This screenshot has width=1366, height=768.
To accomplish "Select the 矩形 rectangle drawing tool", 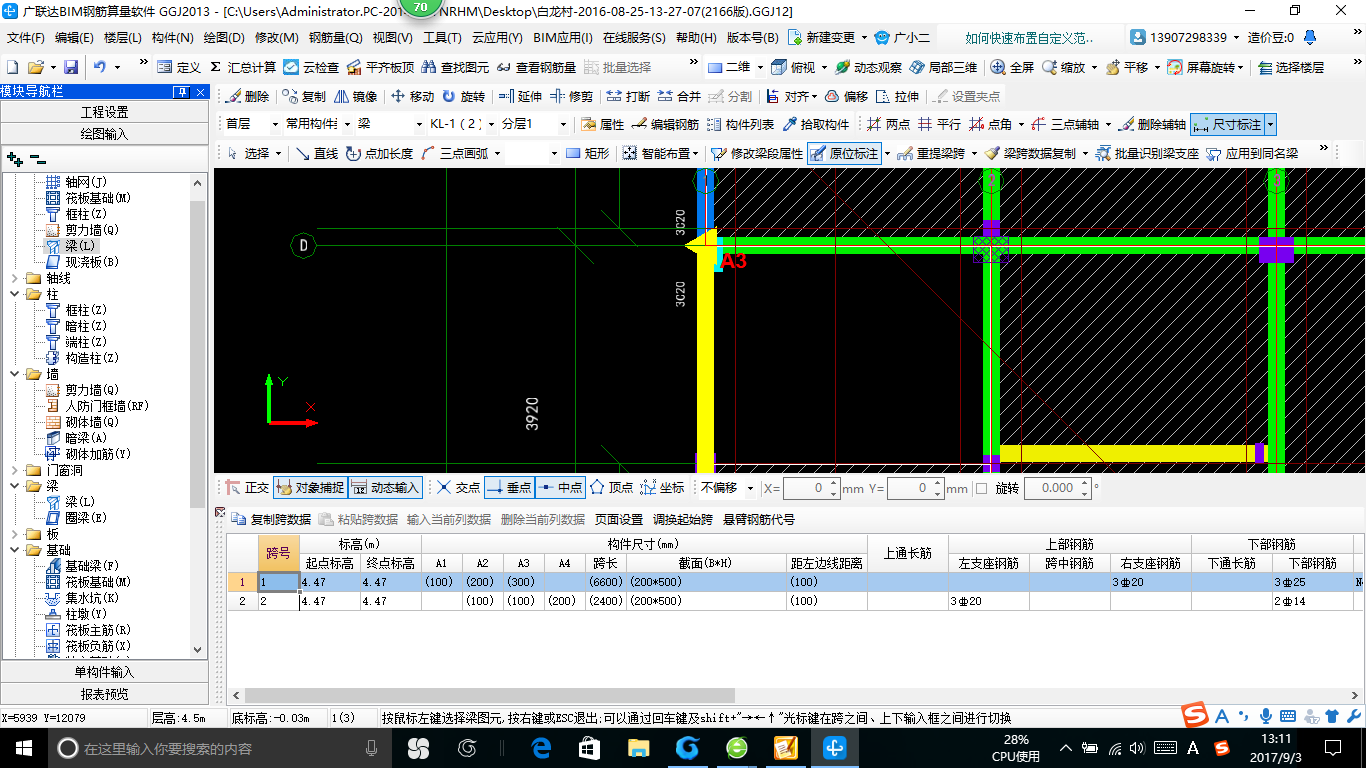I will [x=587, y=153].
